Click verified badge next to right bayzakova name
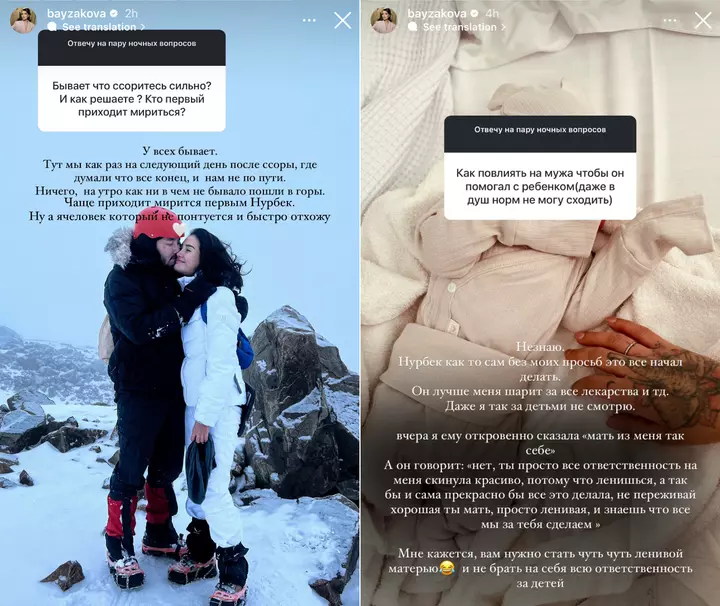The height and width of the screenshot is (606, 720). [475, 14]
